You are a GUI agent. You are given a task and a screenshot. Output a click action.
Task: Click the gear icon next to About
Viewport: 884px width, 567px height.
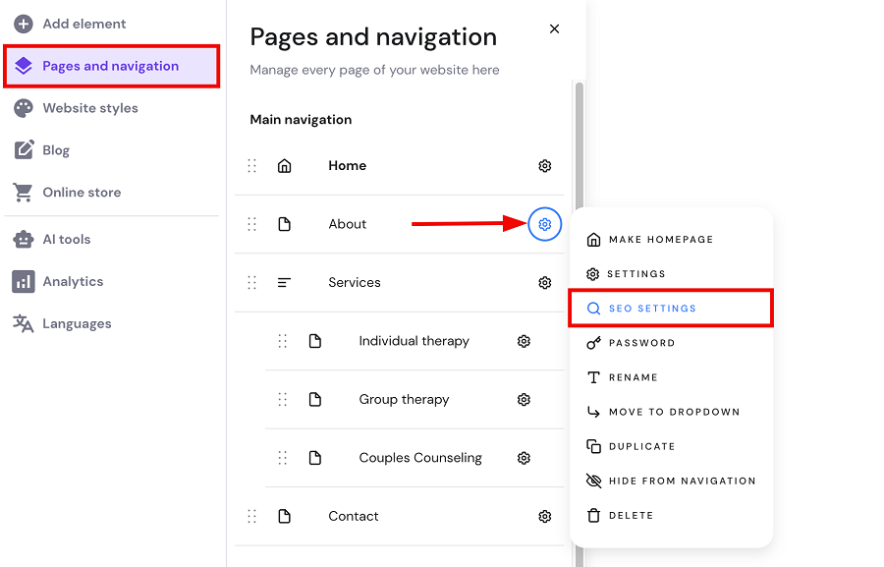[545, 224]
